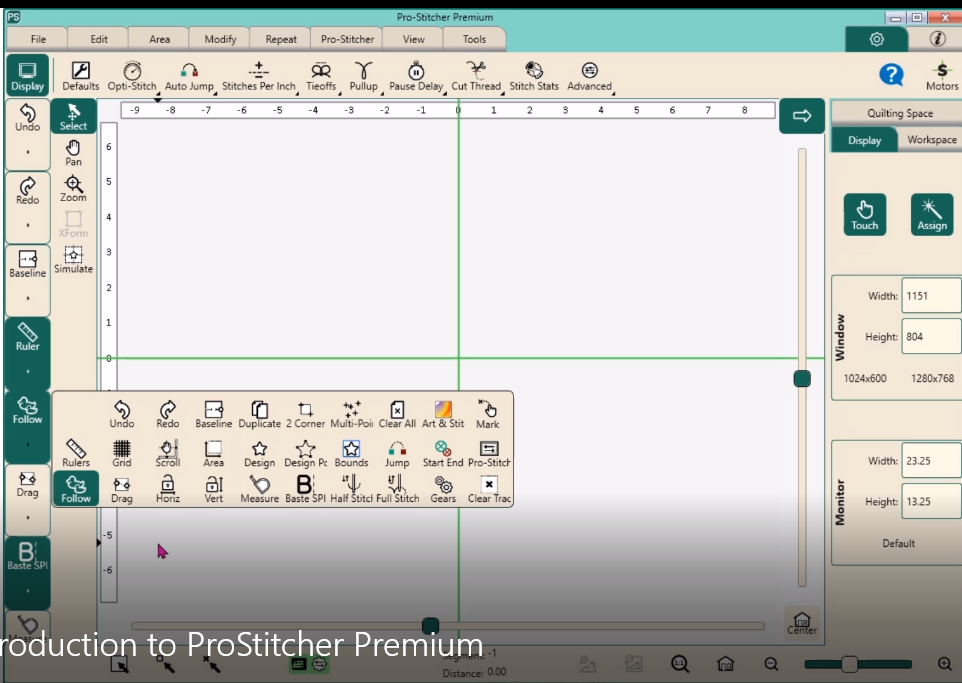Expand the arrow below sidebar Baseline
Viewport: 962px width, 683px height.
(28, 298)
